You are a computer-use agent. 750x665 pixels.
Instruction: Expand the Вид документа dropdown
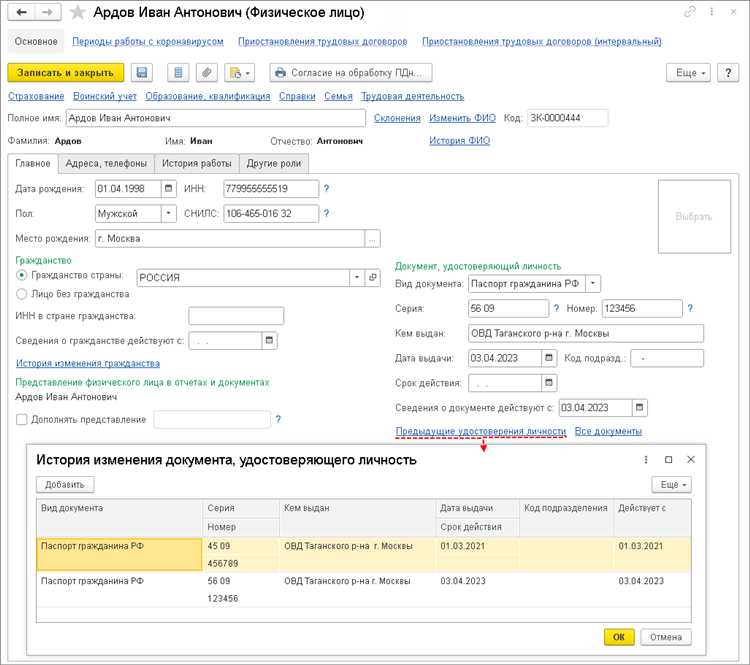pos(593,284)
